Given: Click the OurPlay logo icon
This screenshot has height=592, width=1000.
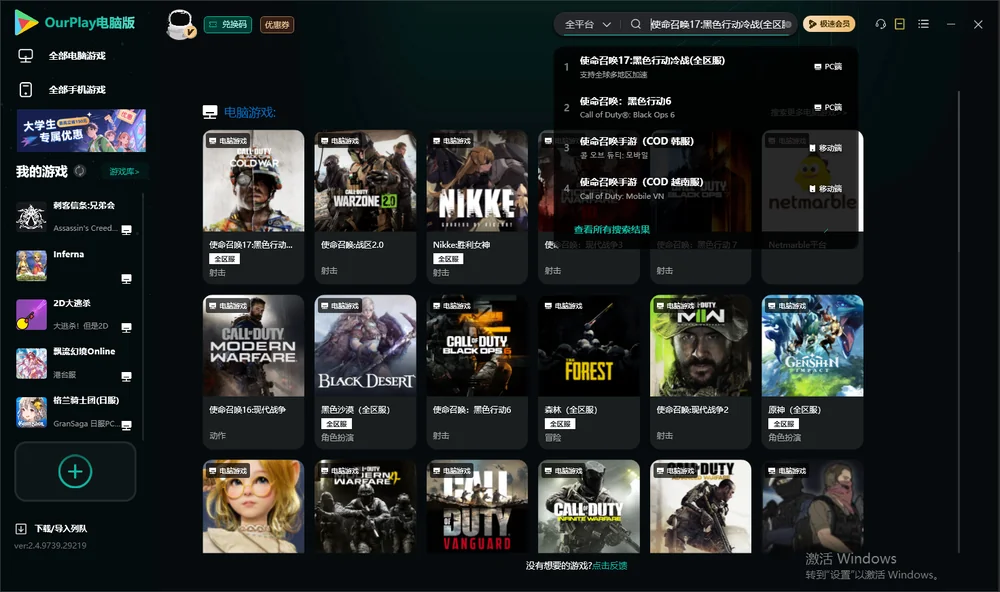Looking at the screenshot, I should (x=26, y=22).
